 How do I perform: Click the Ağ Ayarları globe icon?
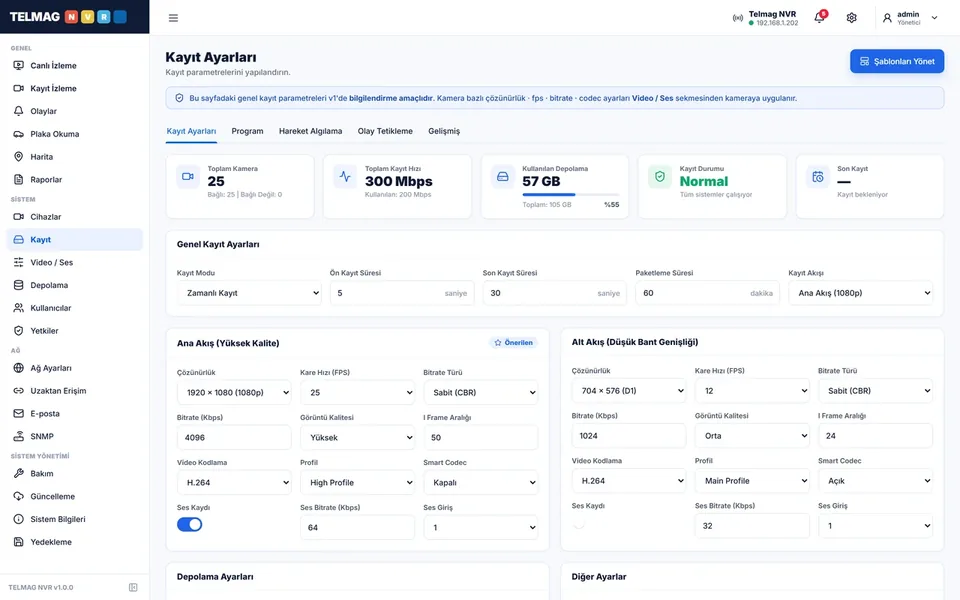click(x=18, y=368)
